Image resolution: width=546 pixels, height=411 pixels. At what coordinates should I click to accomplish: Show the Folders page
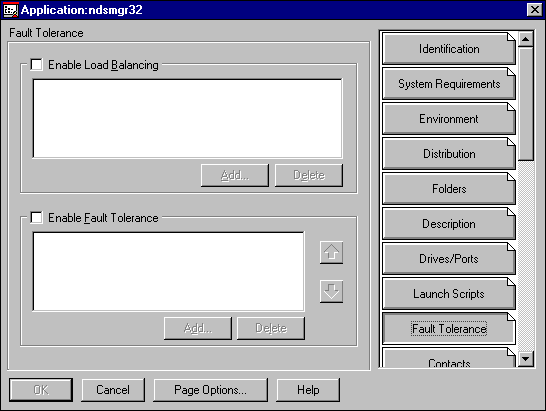pos(448,189)
